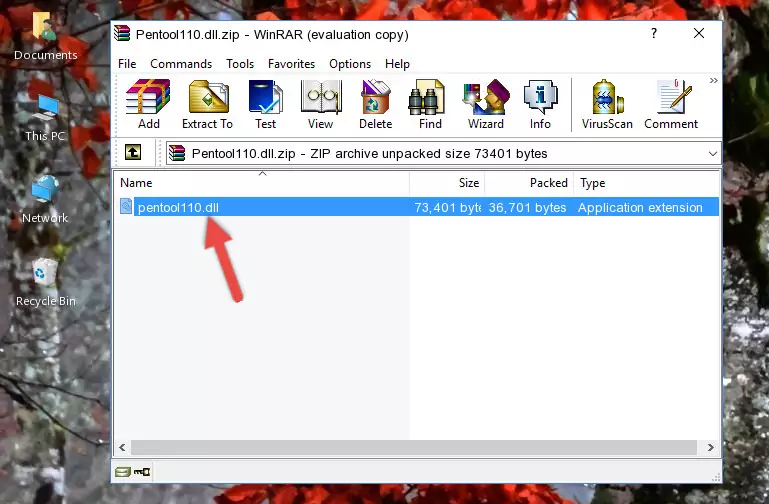Screen dimensions: 769x504
Task: Open the Options menu
Action: [350, 64]
